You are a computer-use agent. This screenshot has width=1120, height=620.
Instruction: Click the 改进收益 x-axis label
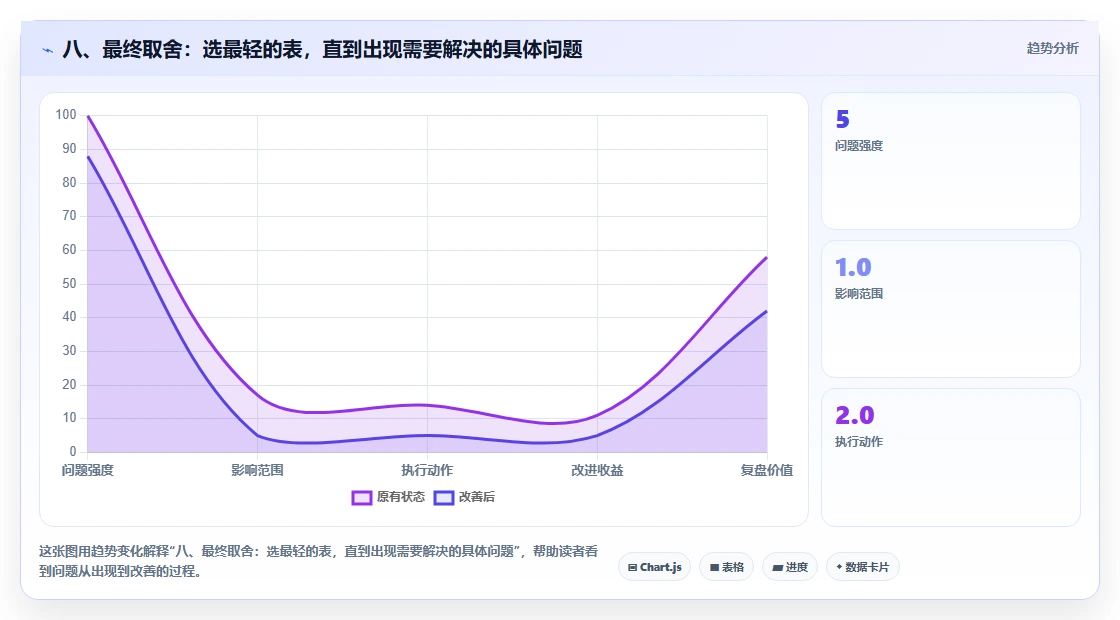click(x=597, y=470)
